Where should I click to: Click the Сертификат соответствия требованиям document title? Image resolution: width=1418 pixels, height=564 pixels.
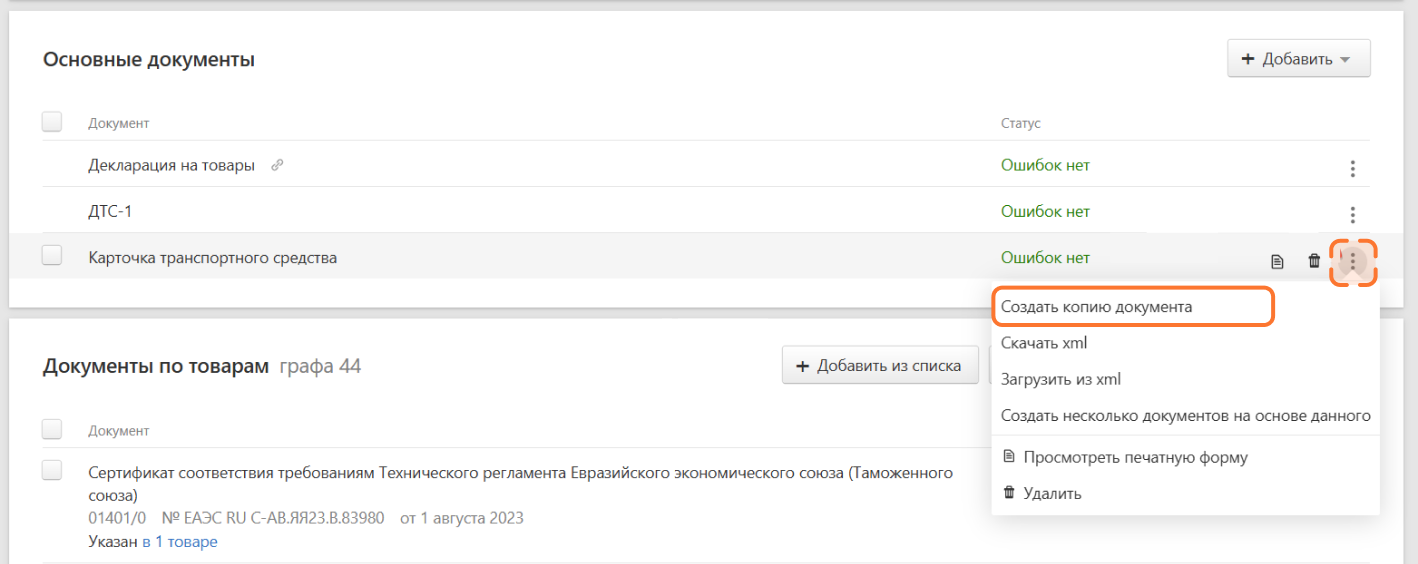(x=521, y=483)
